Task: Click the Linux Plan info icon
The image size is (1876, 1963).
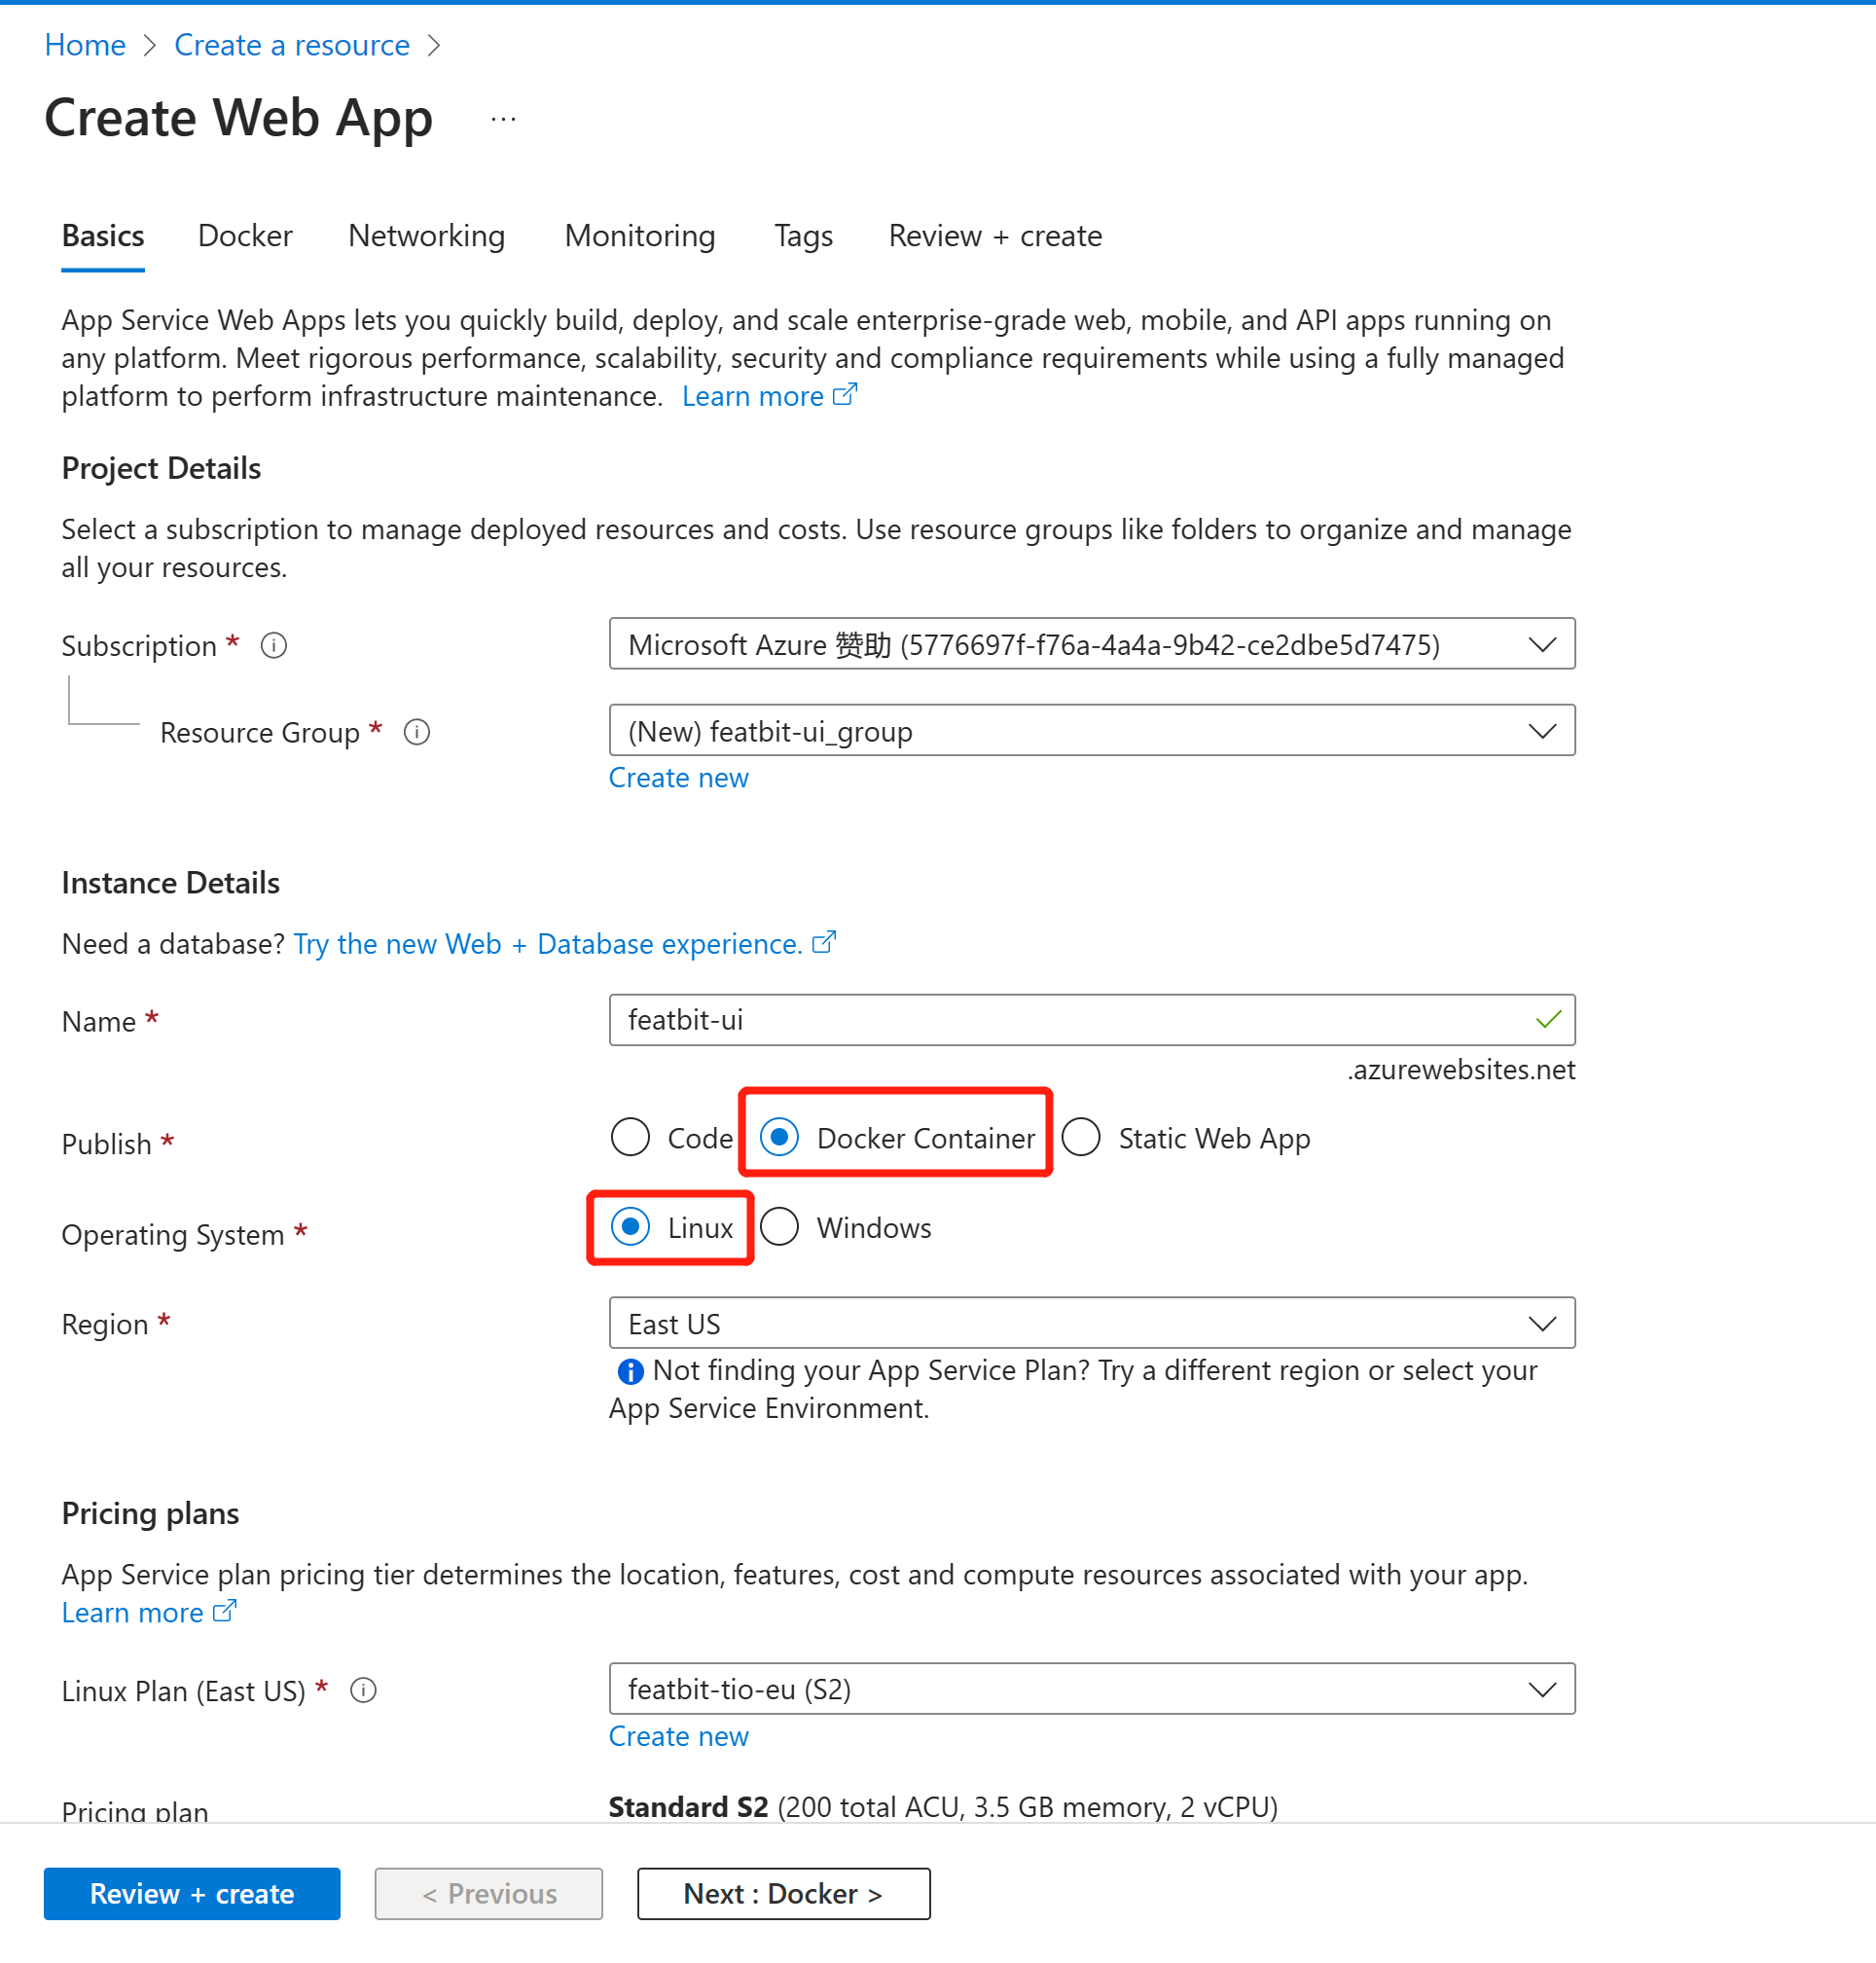Action: click(363, 1691)
